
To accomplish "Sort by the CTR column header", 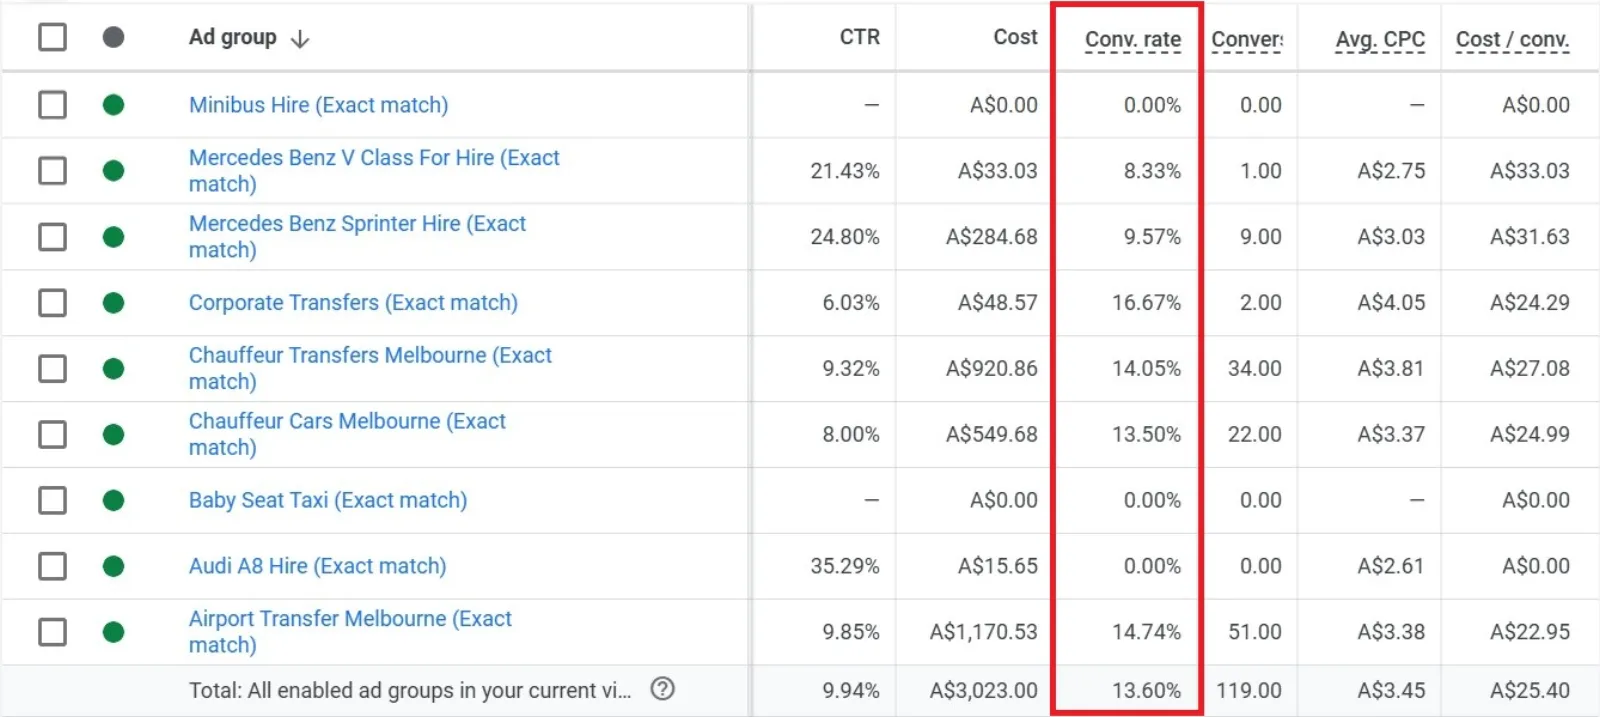I will point(859,37).
